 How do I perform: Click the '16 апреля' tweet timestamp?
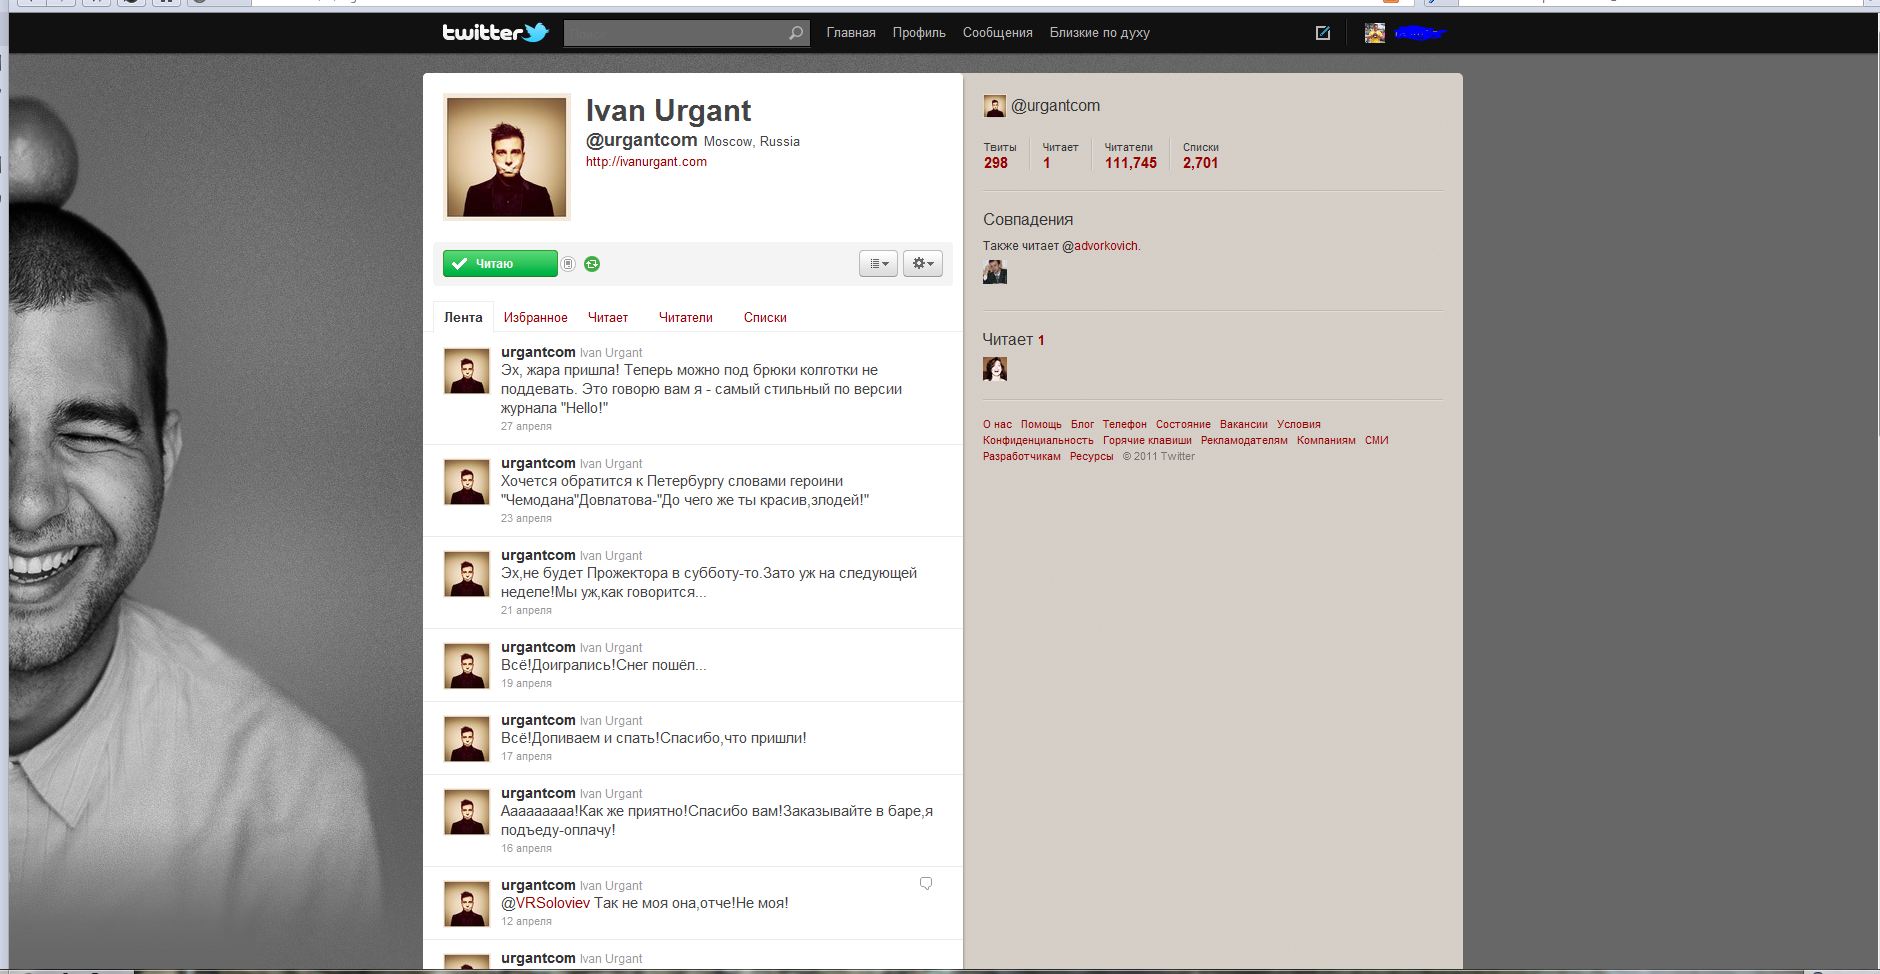click(526, 848)
